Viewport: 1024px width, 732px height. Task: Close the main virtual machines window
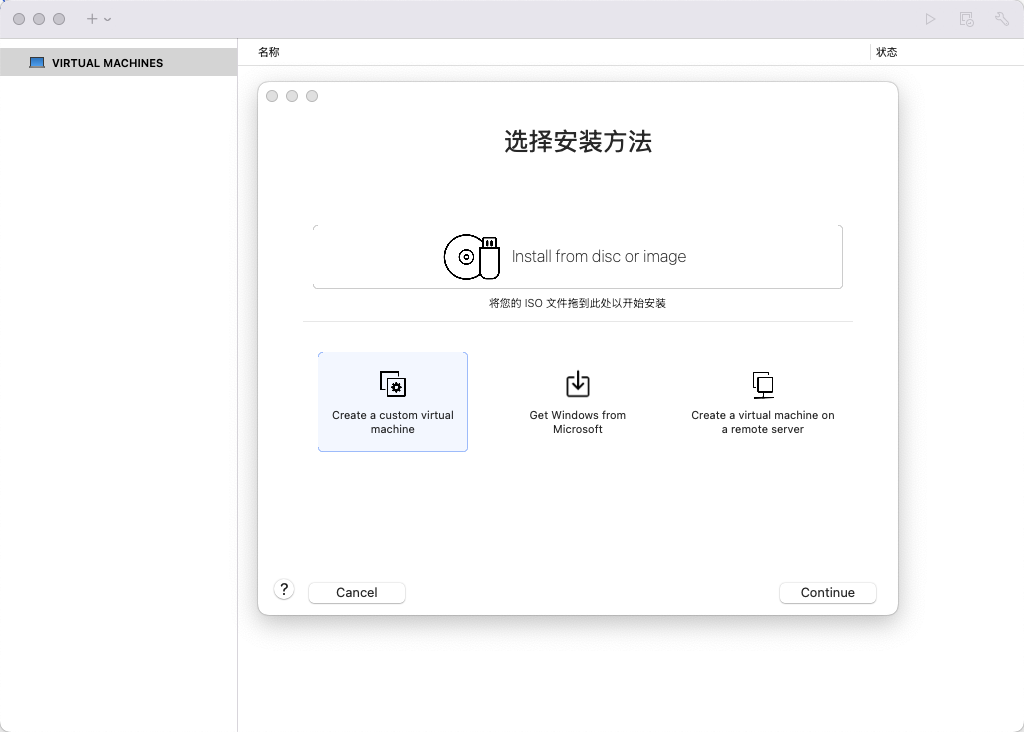coord(19,19)
